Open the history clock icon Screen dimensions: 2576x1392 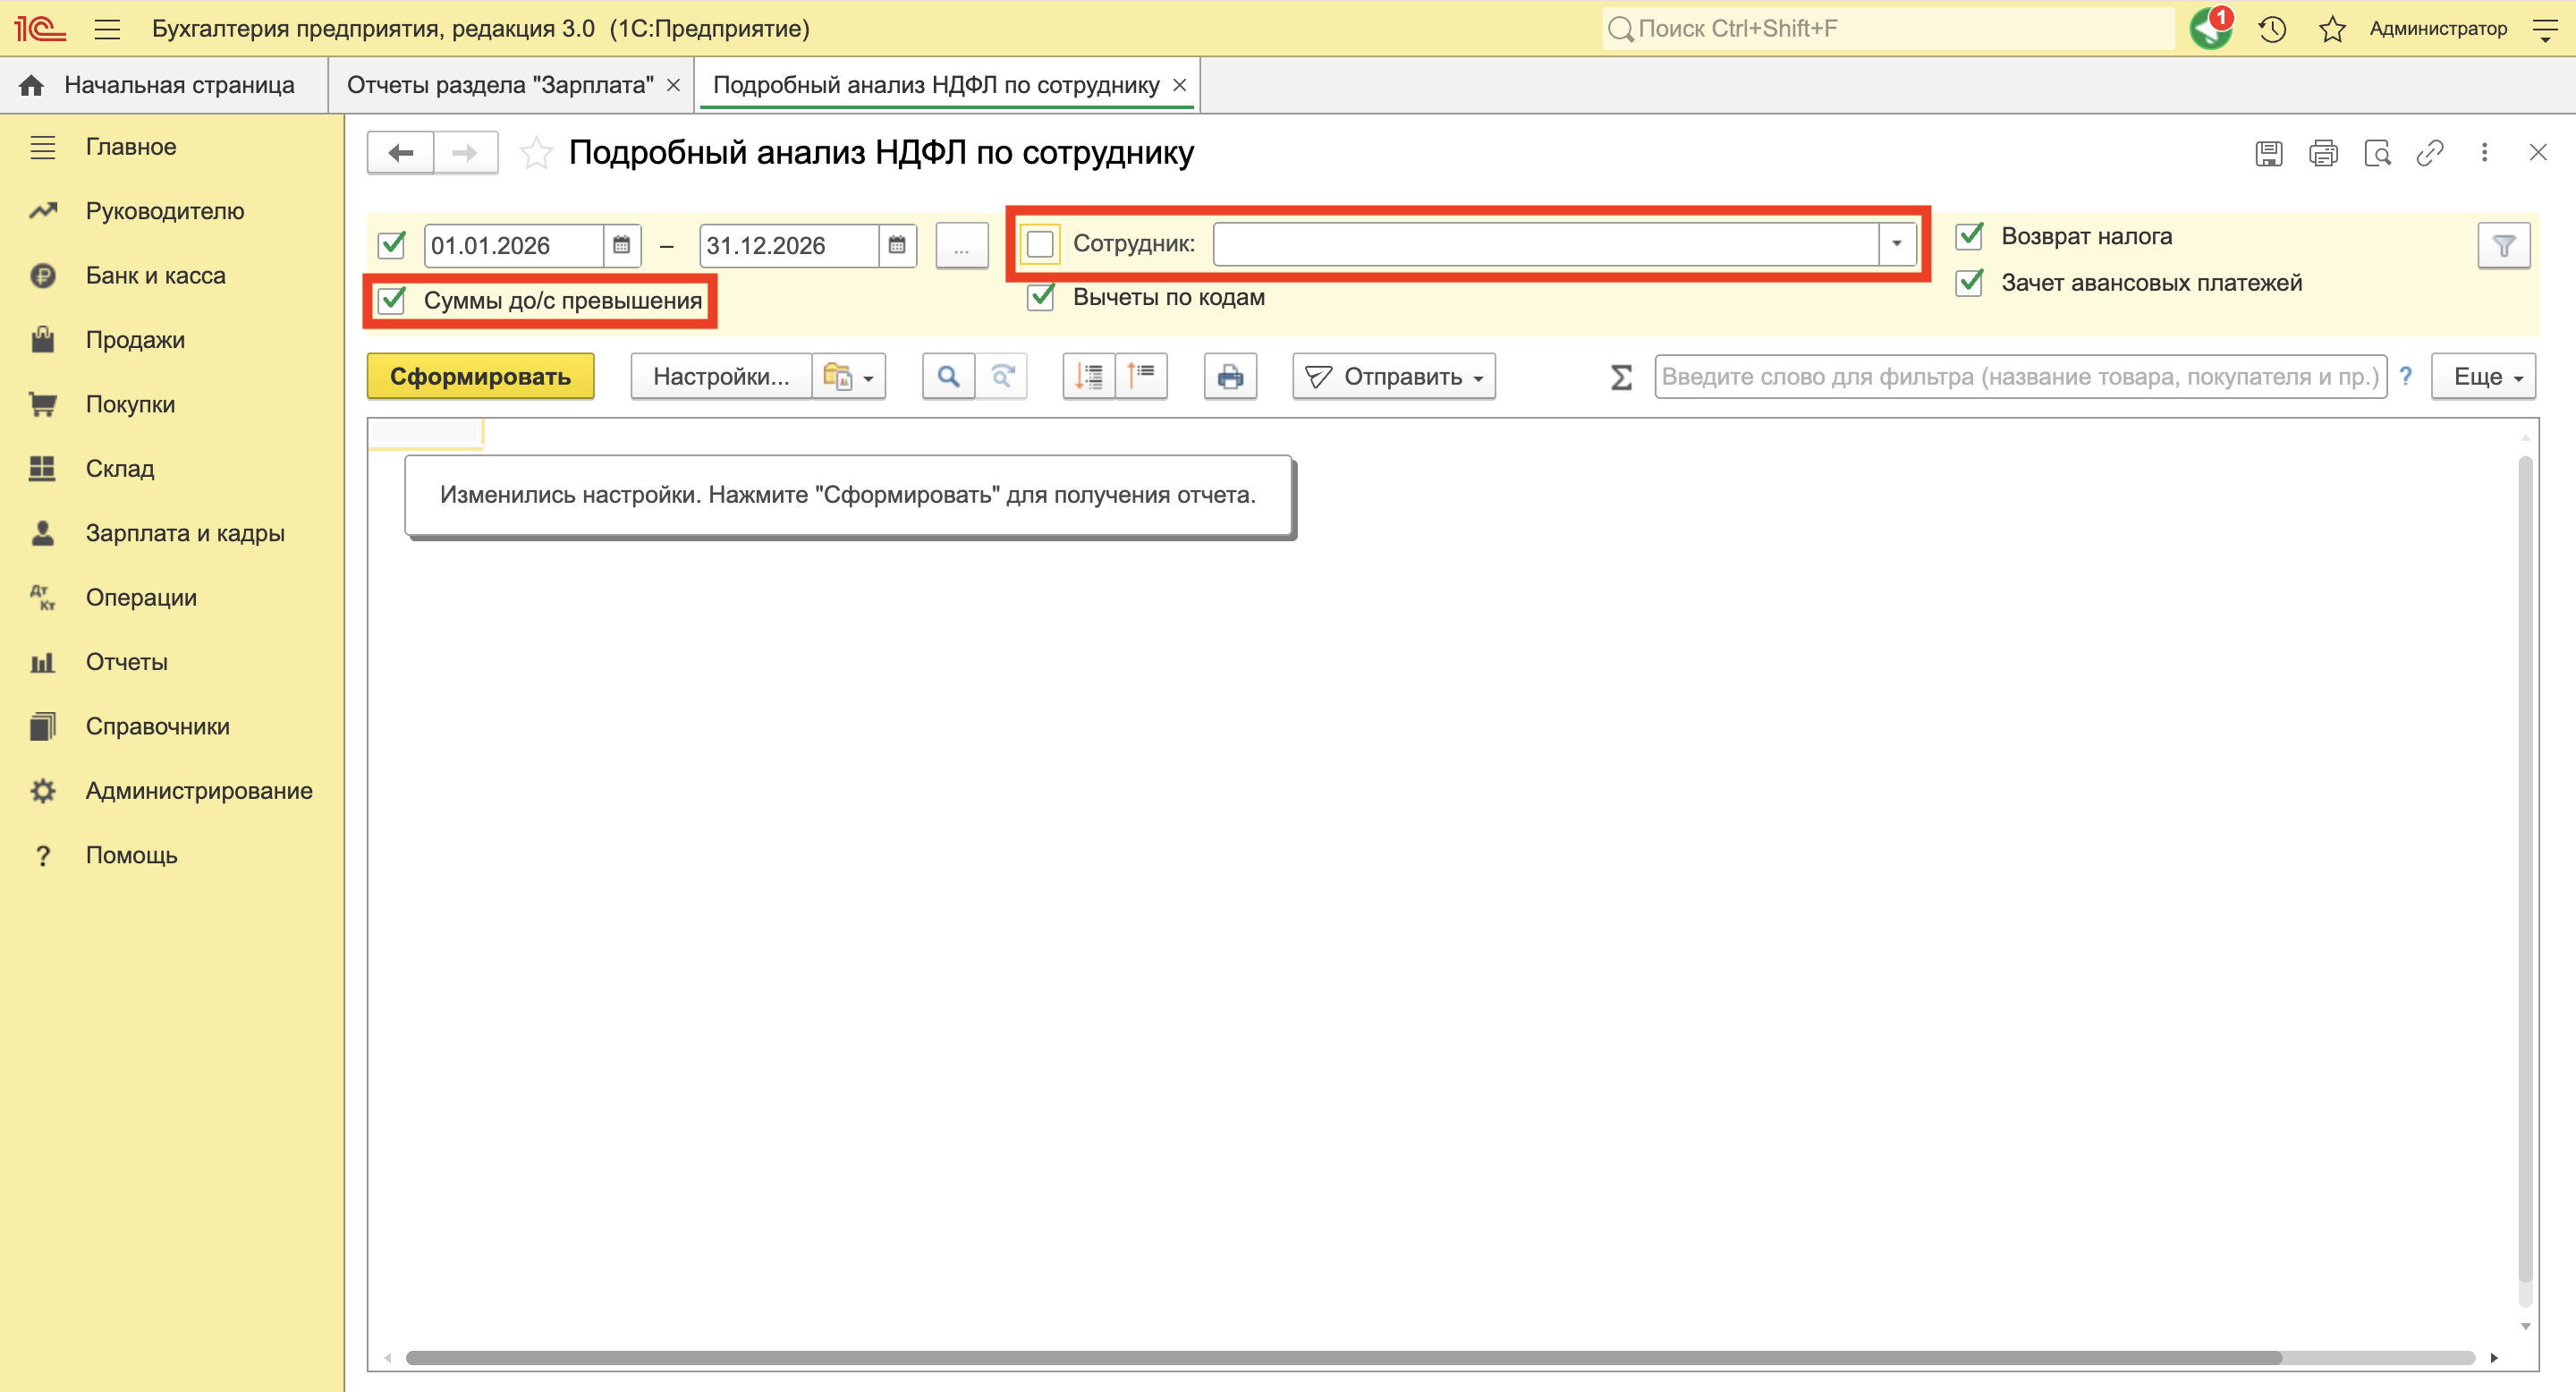click(2272, 29)
